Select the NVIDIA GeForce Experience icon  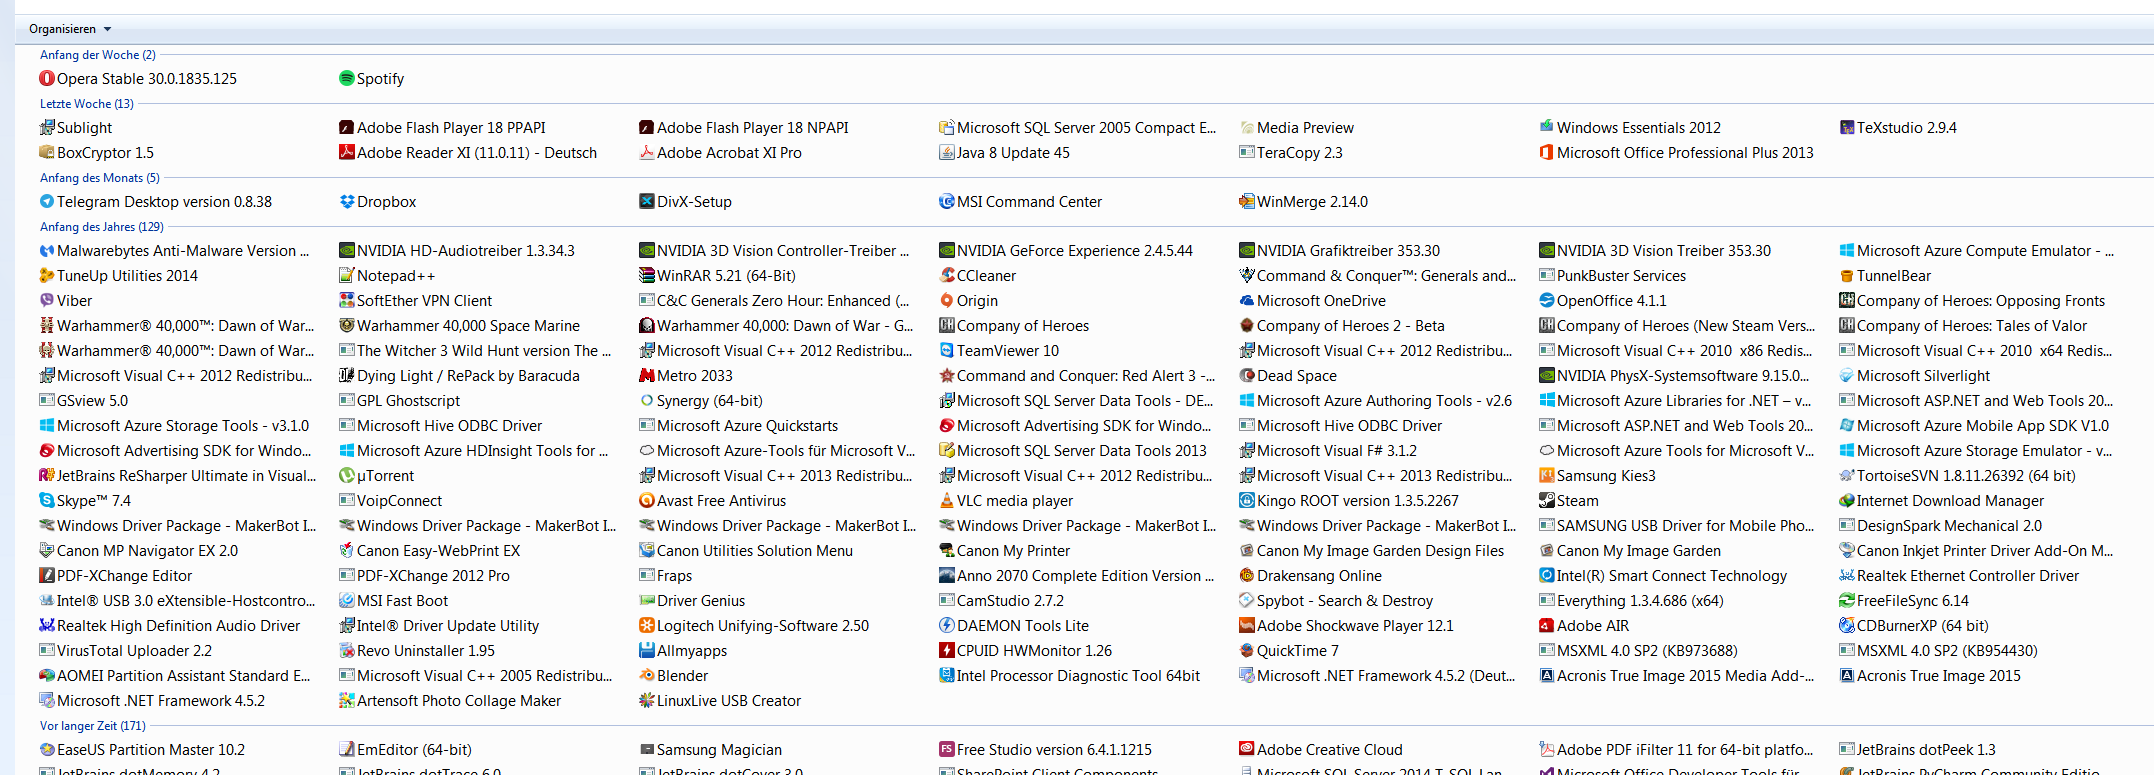947,250
